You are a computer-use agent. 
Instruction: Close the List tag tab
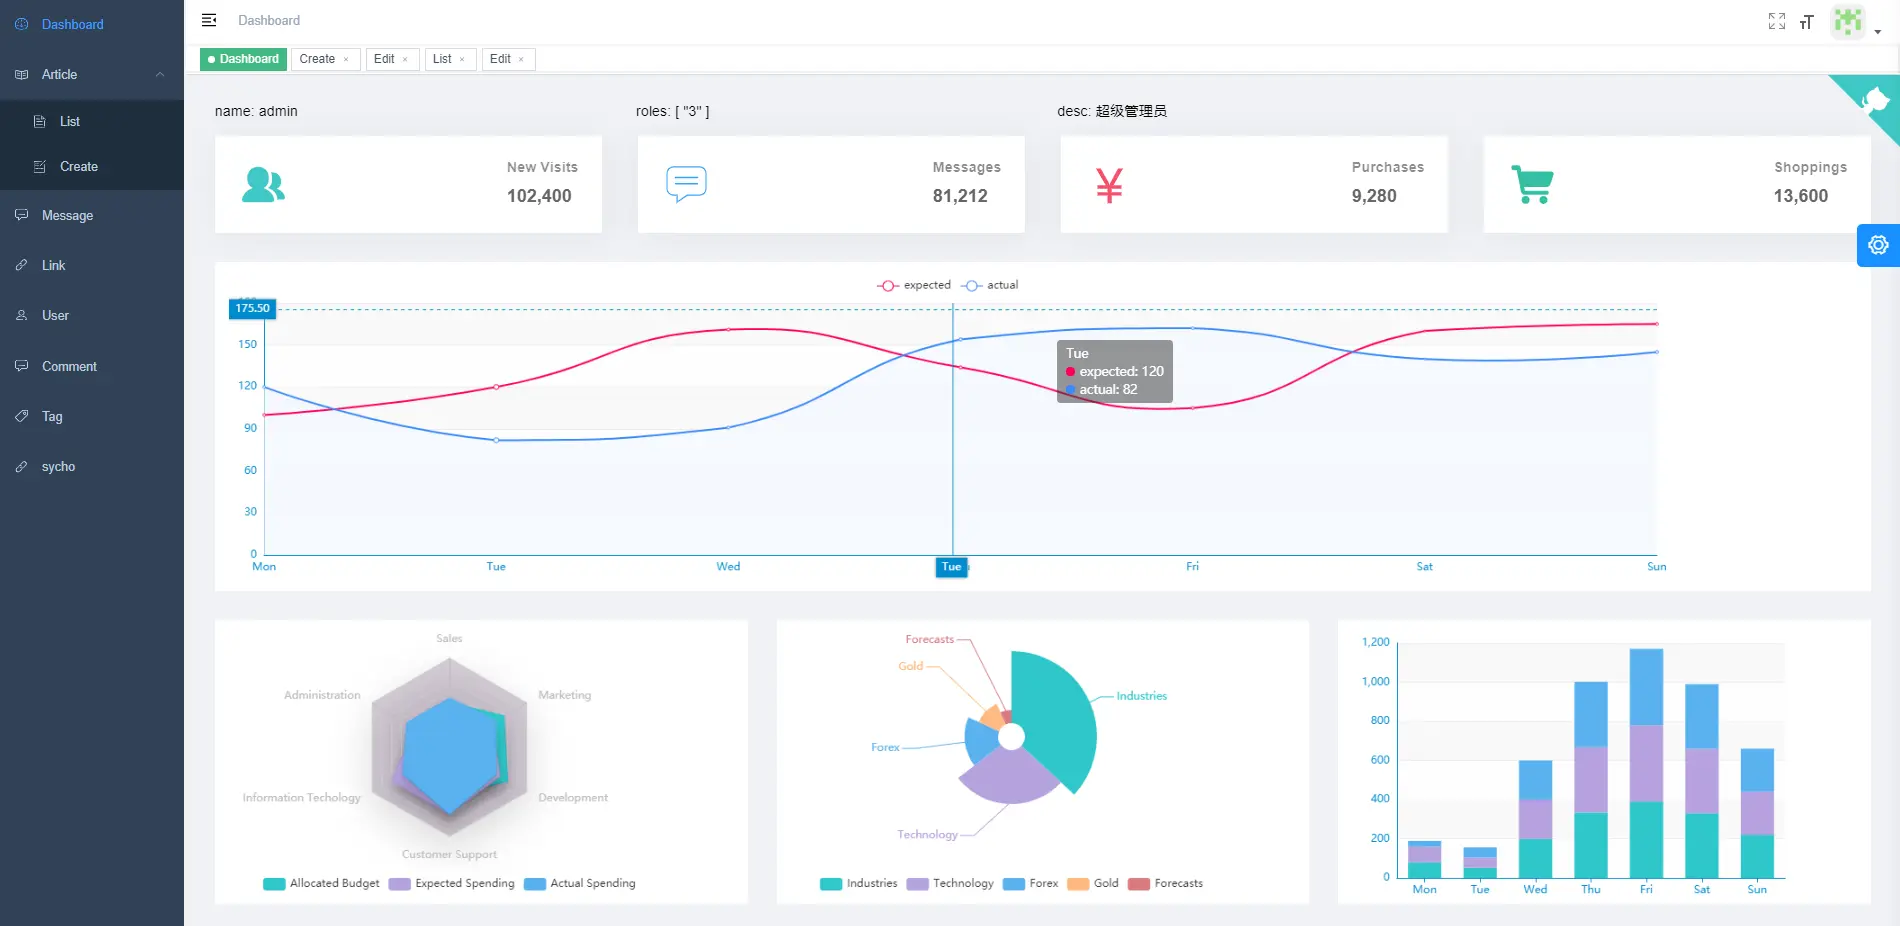[462, 60]
